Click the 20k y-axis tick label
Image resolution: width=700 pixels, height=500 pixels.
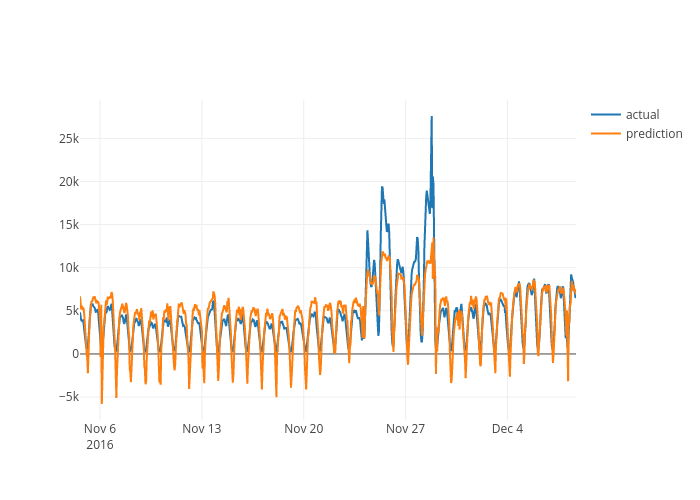[65, 182]
